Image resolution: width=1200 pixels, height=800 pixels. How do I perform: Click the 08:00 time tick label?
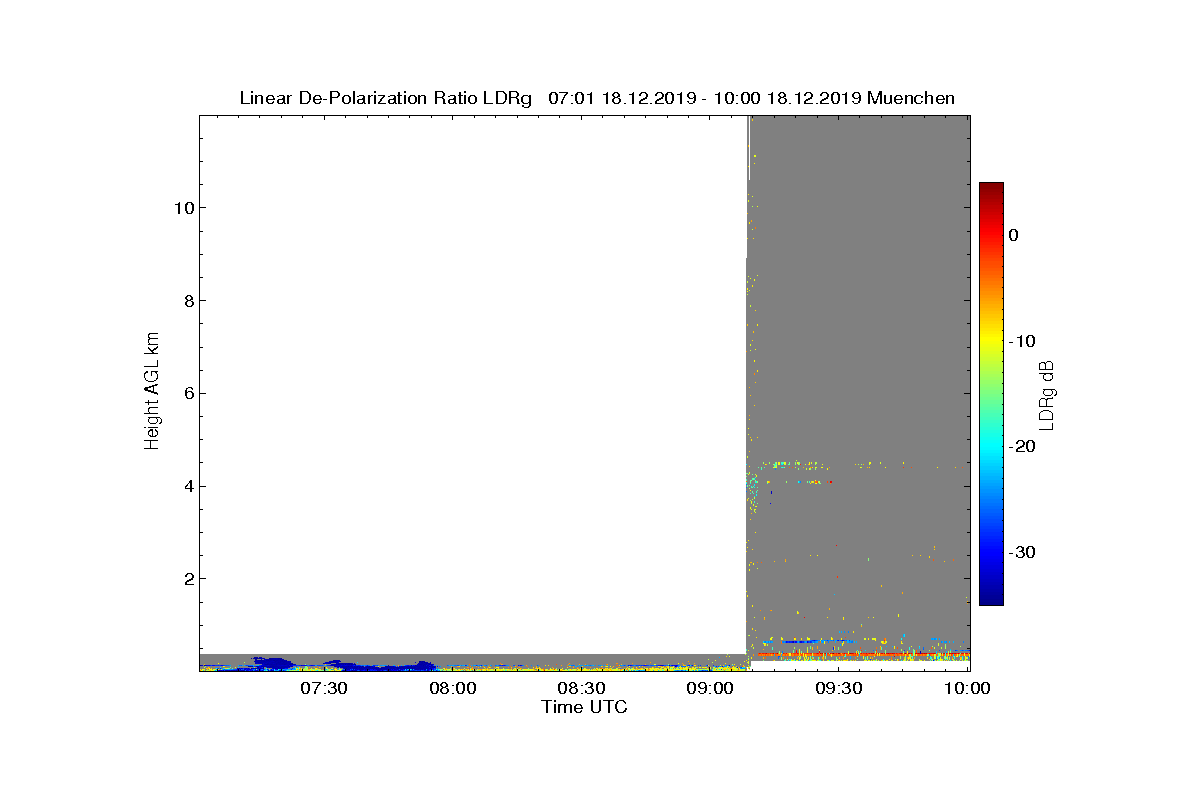pos(453,689)
